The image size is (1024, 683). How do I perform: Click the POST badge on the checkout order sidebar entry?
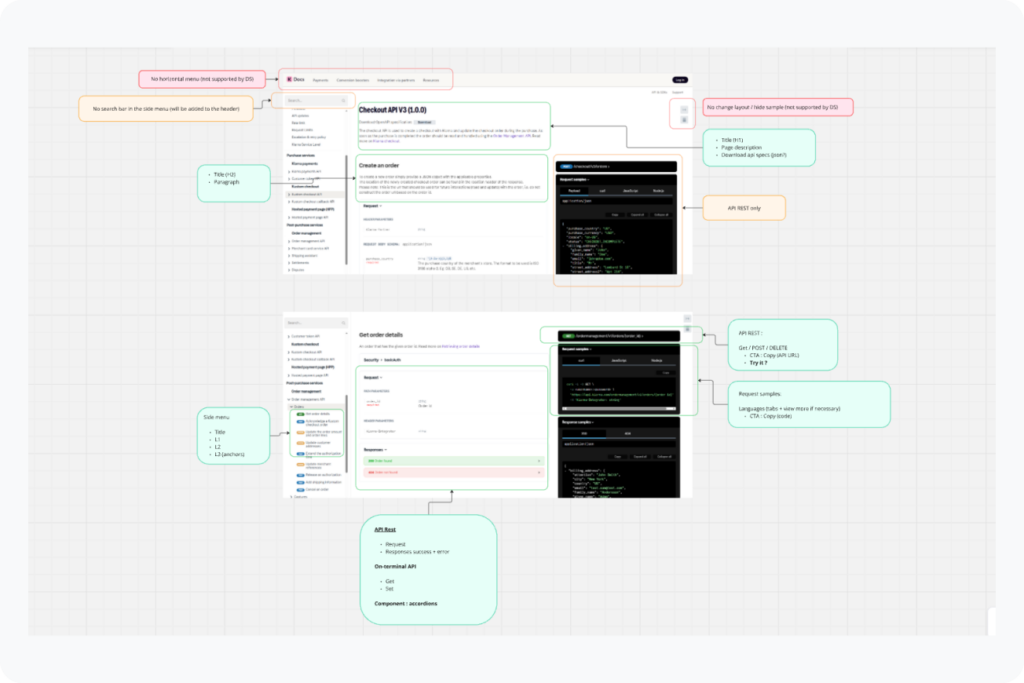click(x=300, y=422)
